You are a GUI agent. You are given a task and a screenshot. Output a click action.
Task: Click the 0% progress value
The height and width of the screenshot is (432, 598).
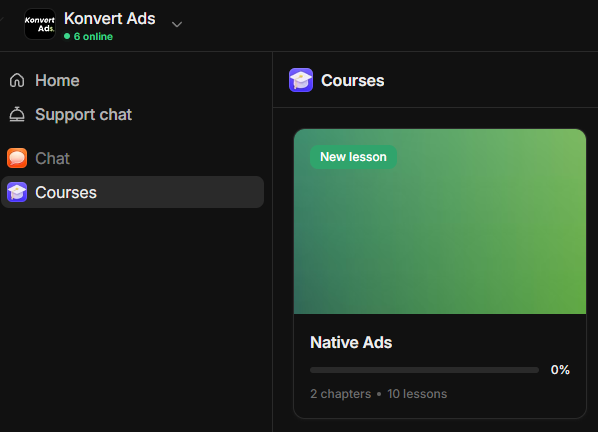(x=560, y=370)
